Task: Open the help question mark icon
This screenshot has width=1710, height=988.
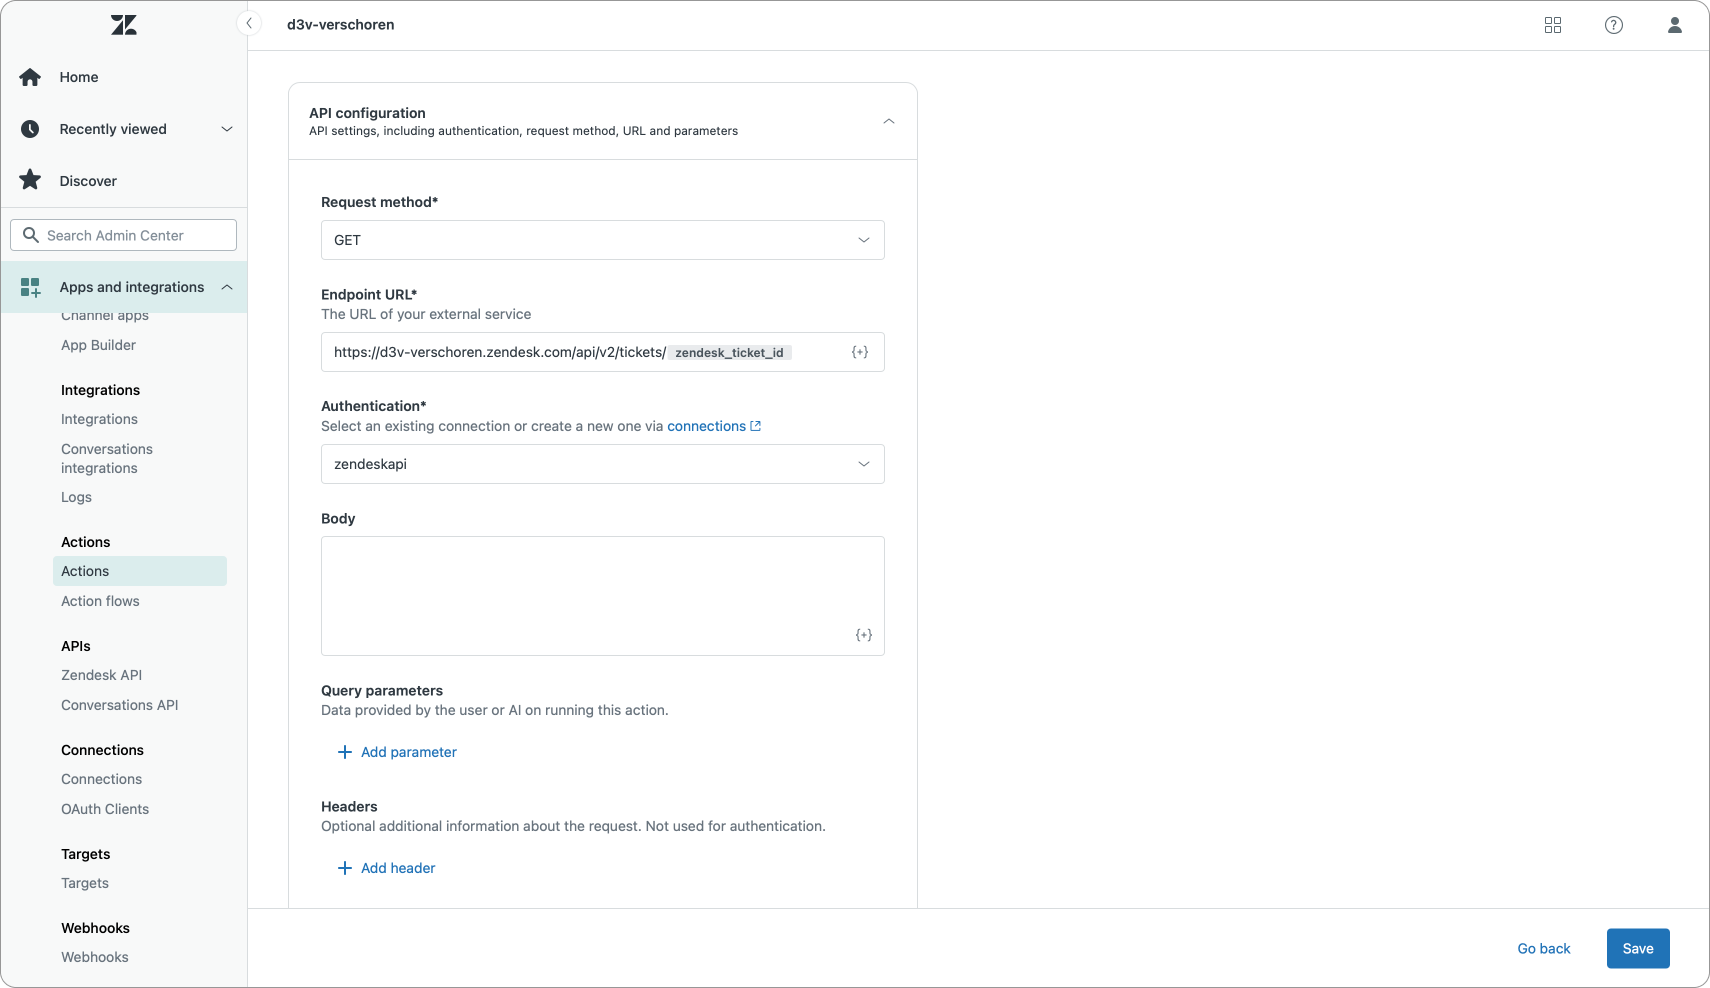Action: [x=1613, y=25]
